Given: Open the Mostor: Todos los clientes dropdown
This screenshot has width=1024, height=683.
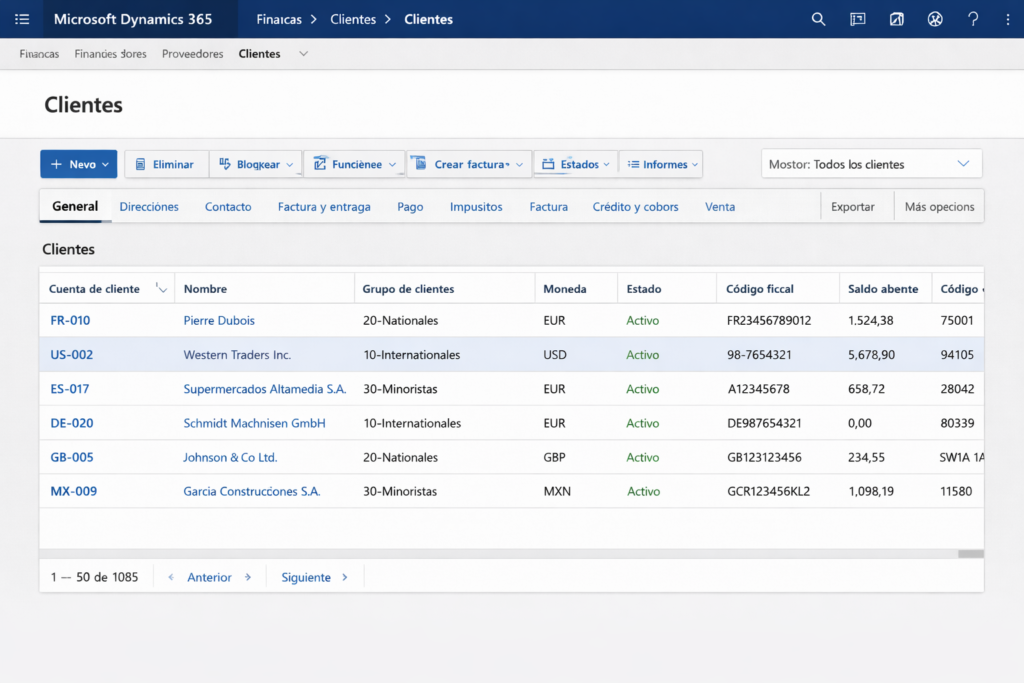Looking at the screenshot, I should [x=871, y=164].
